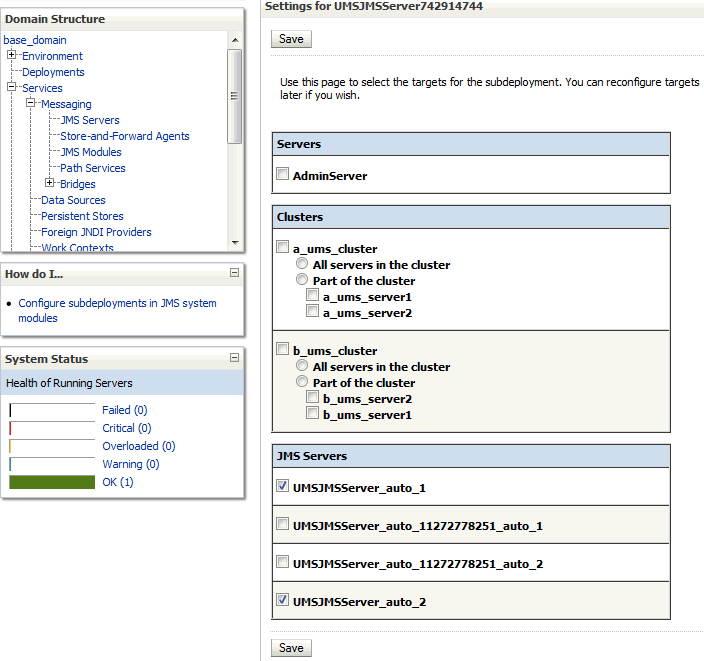Open Foreign JNDI Providers in the tree
This screenshot has width=704, height=661.
(x=97, y=232)
